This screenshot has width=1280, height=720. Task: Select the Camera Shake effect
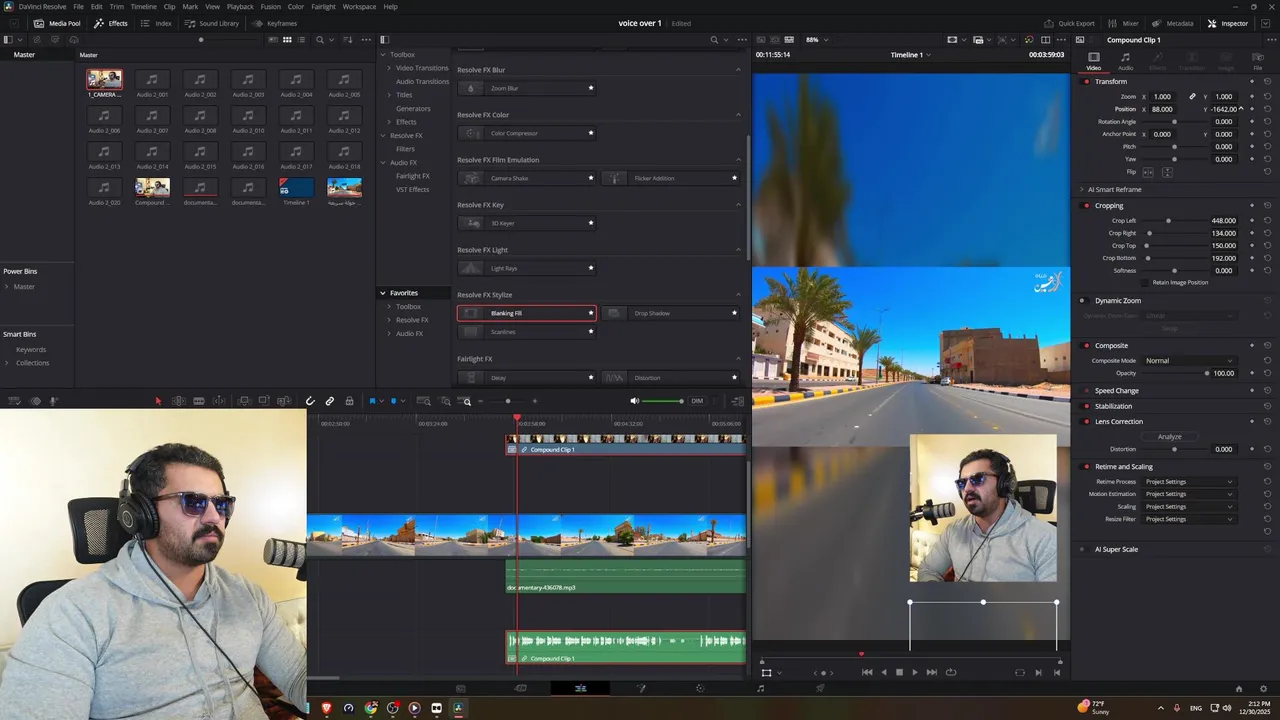click(x=527, y=178)
